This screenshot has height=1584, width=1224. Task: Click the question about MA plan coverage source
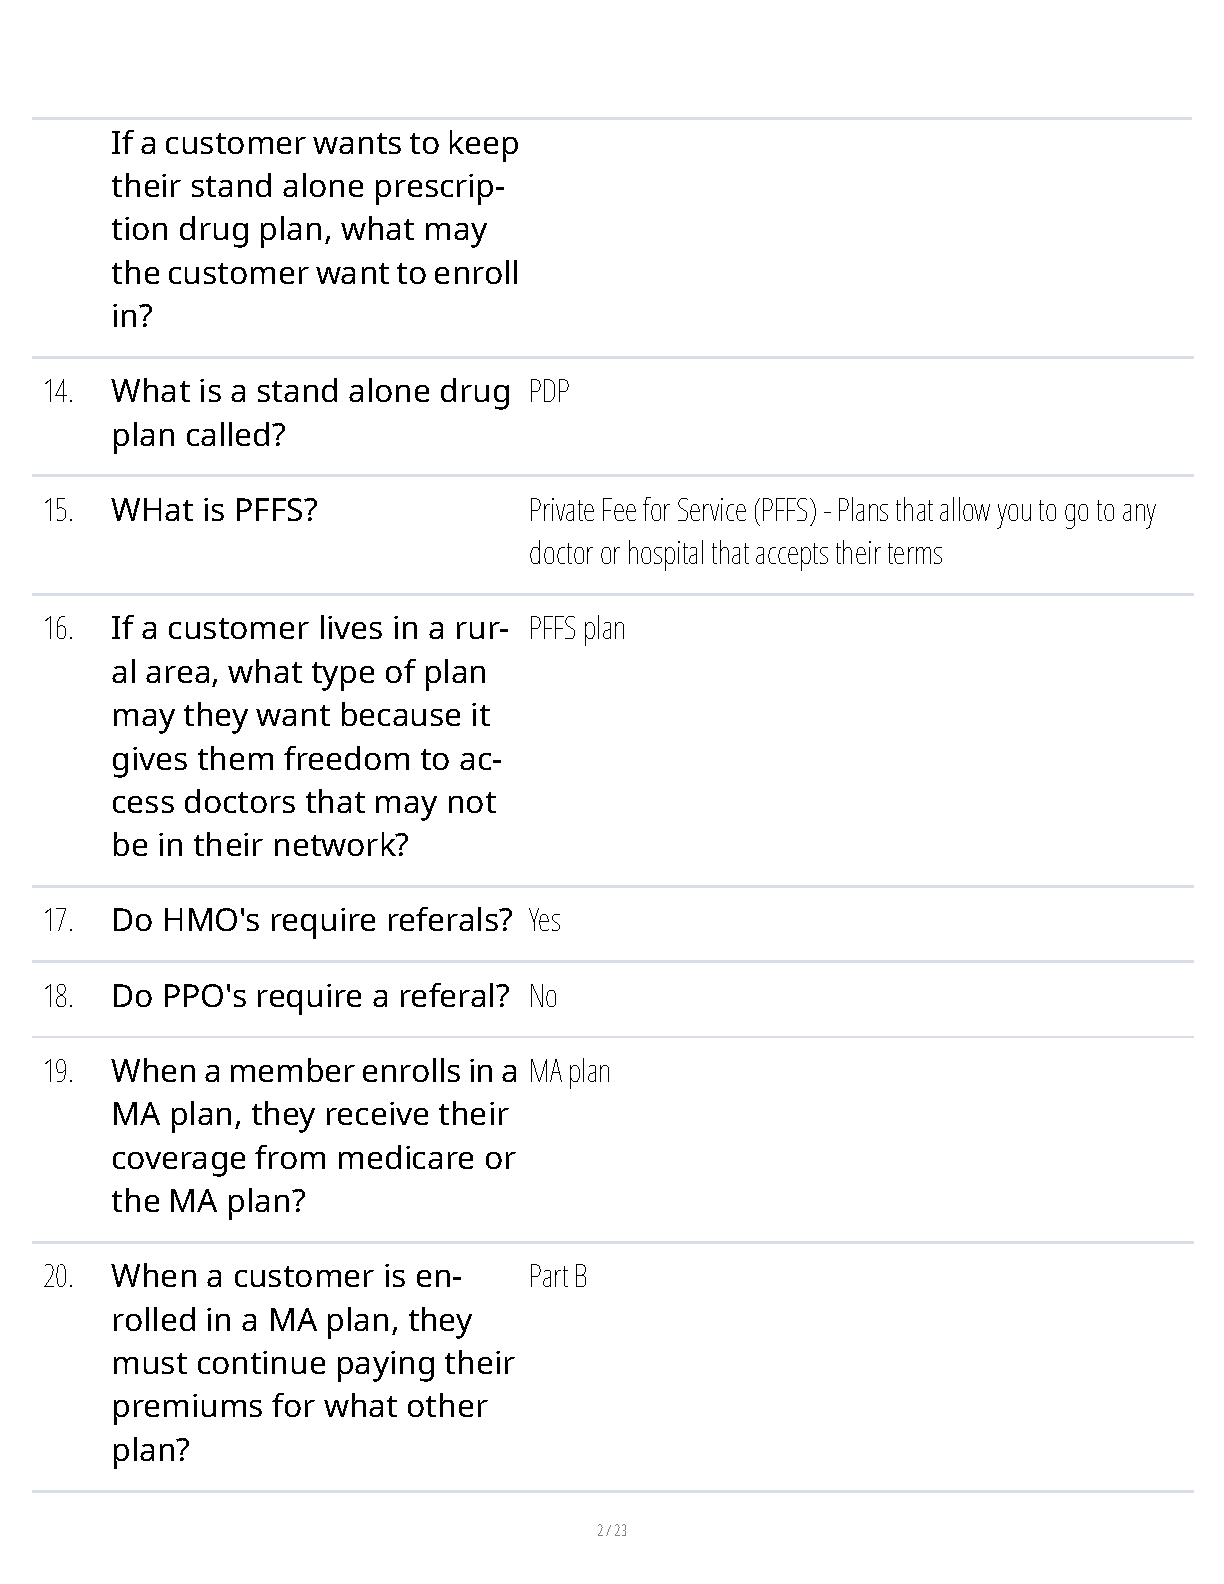(314, 1136)
